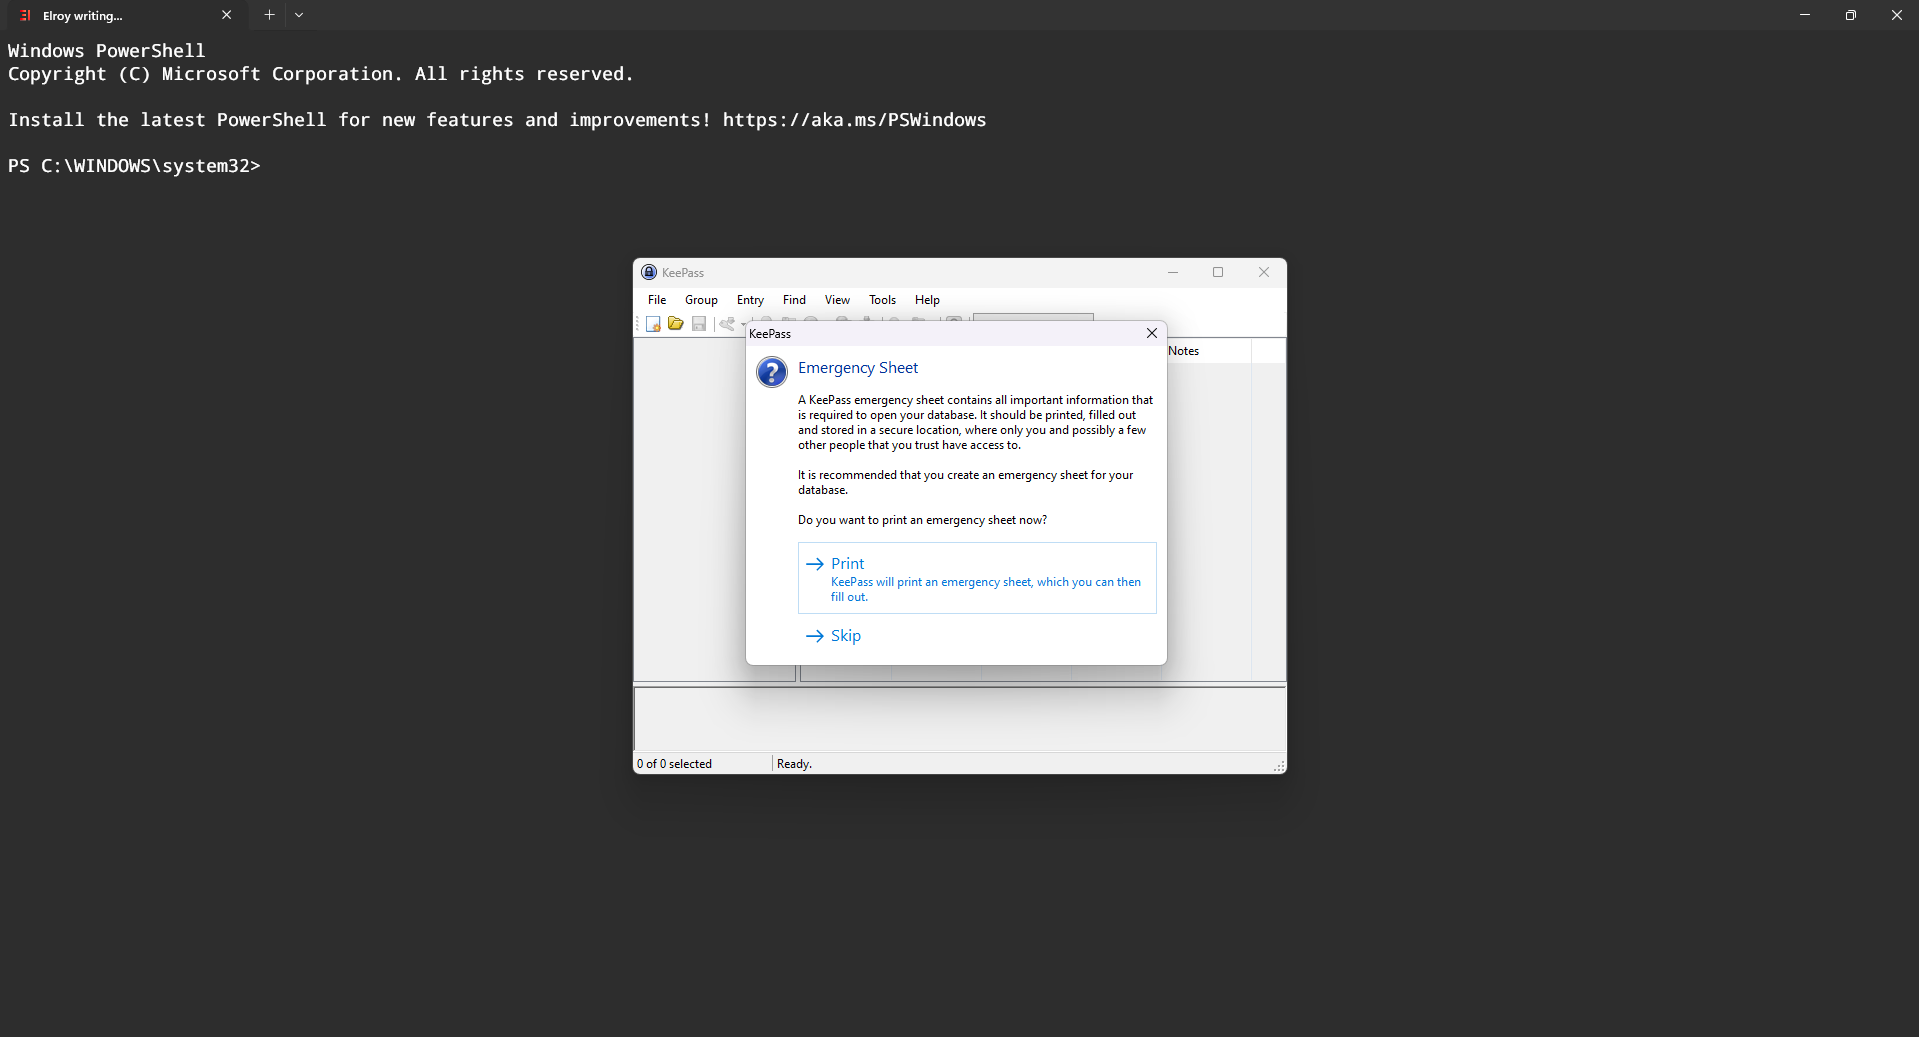Expand the terminal new-tab profile dropdown

click(x=299, y=15)
